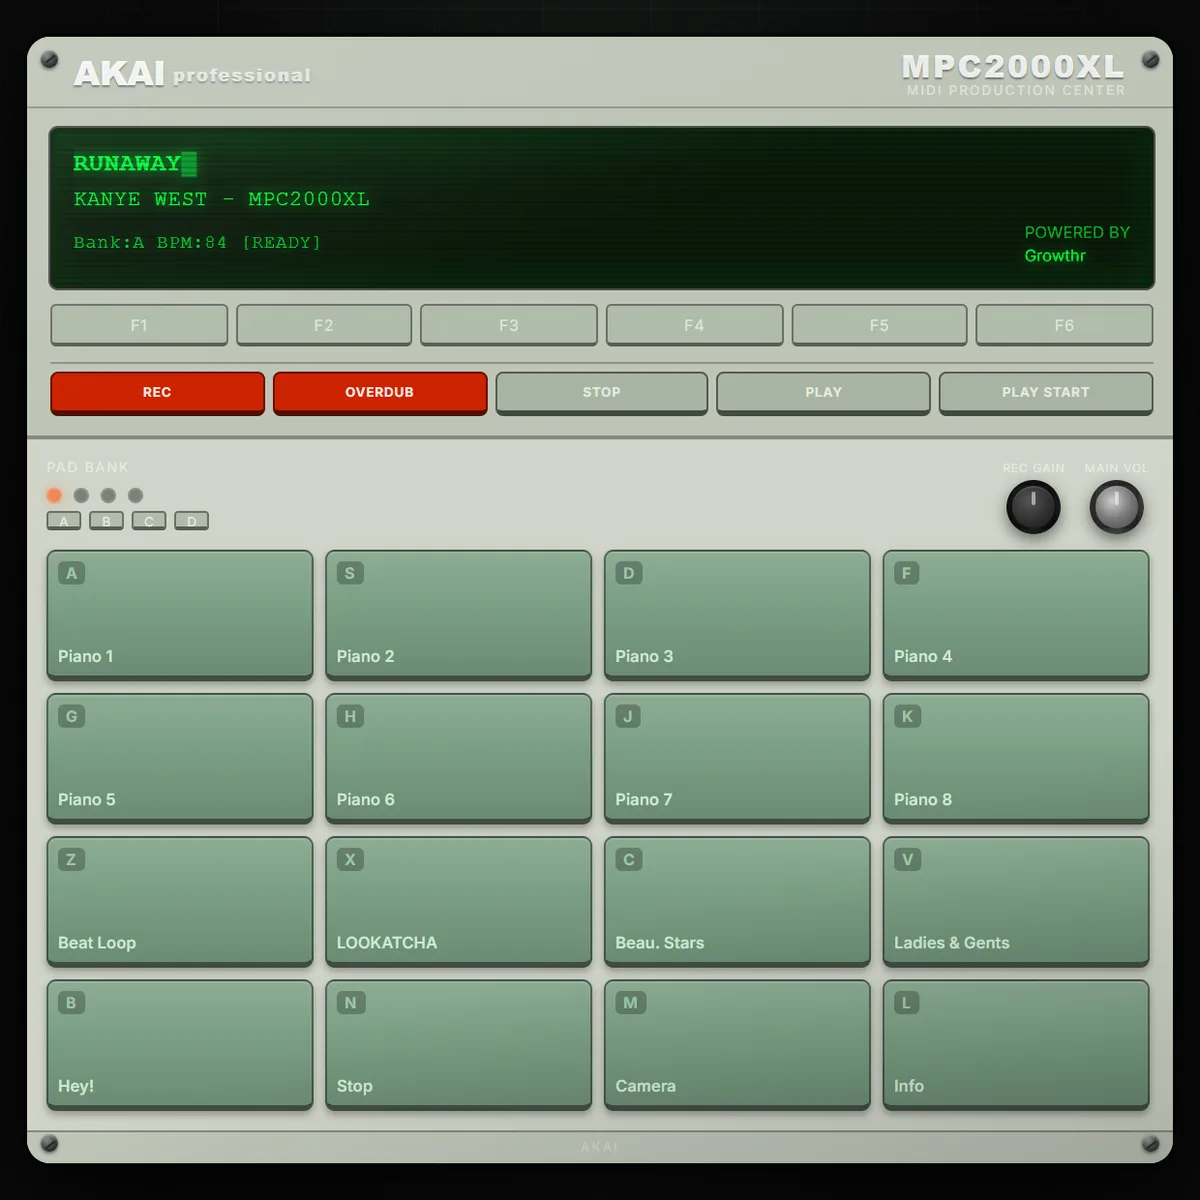Click the MPC2000XL model logo
The width and height of the screenshot is (1200, 1200).
click(1013, 66)
